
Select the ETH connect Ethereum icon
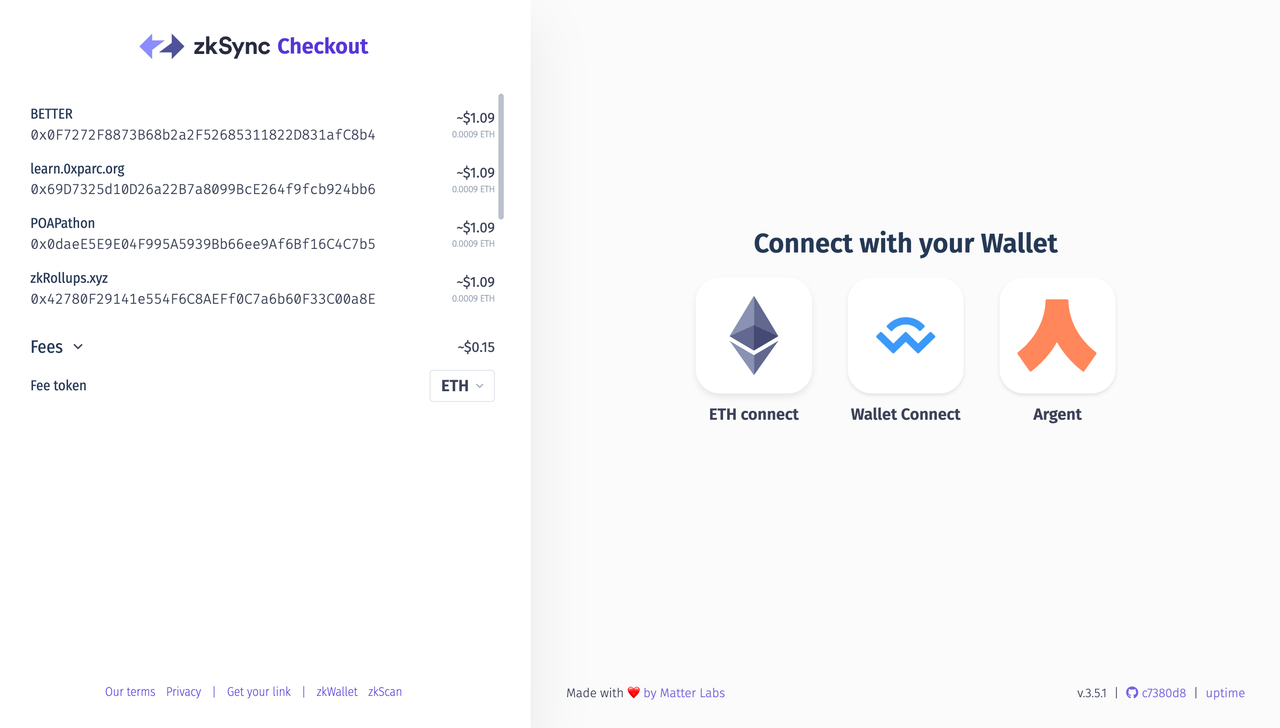754,335
